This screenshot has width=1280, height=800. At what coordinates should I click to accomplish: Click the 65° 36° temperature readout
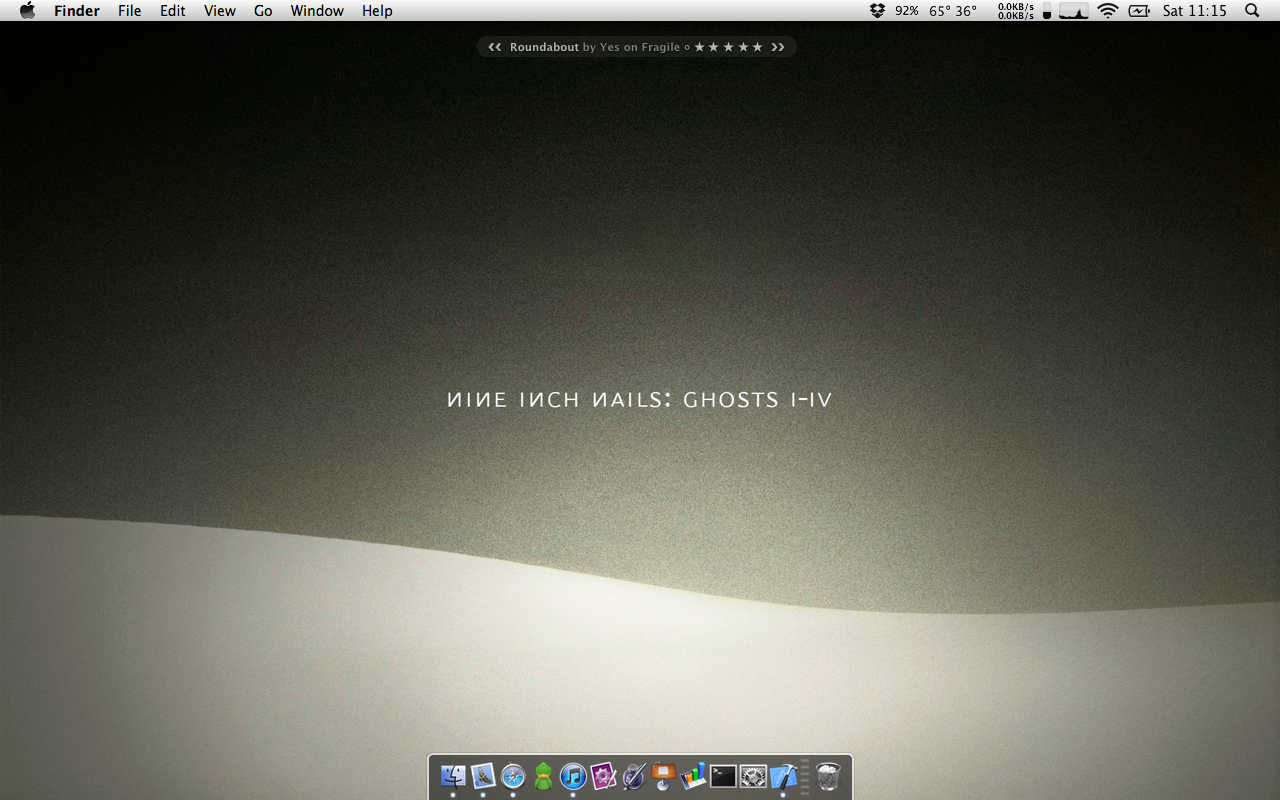tap(953, 11)
